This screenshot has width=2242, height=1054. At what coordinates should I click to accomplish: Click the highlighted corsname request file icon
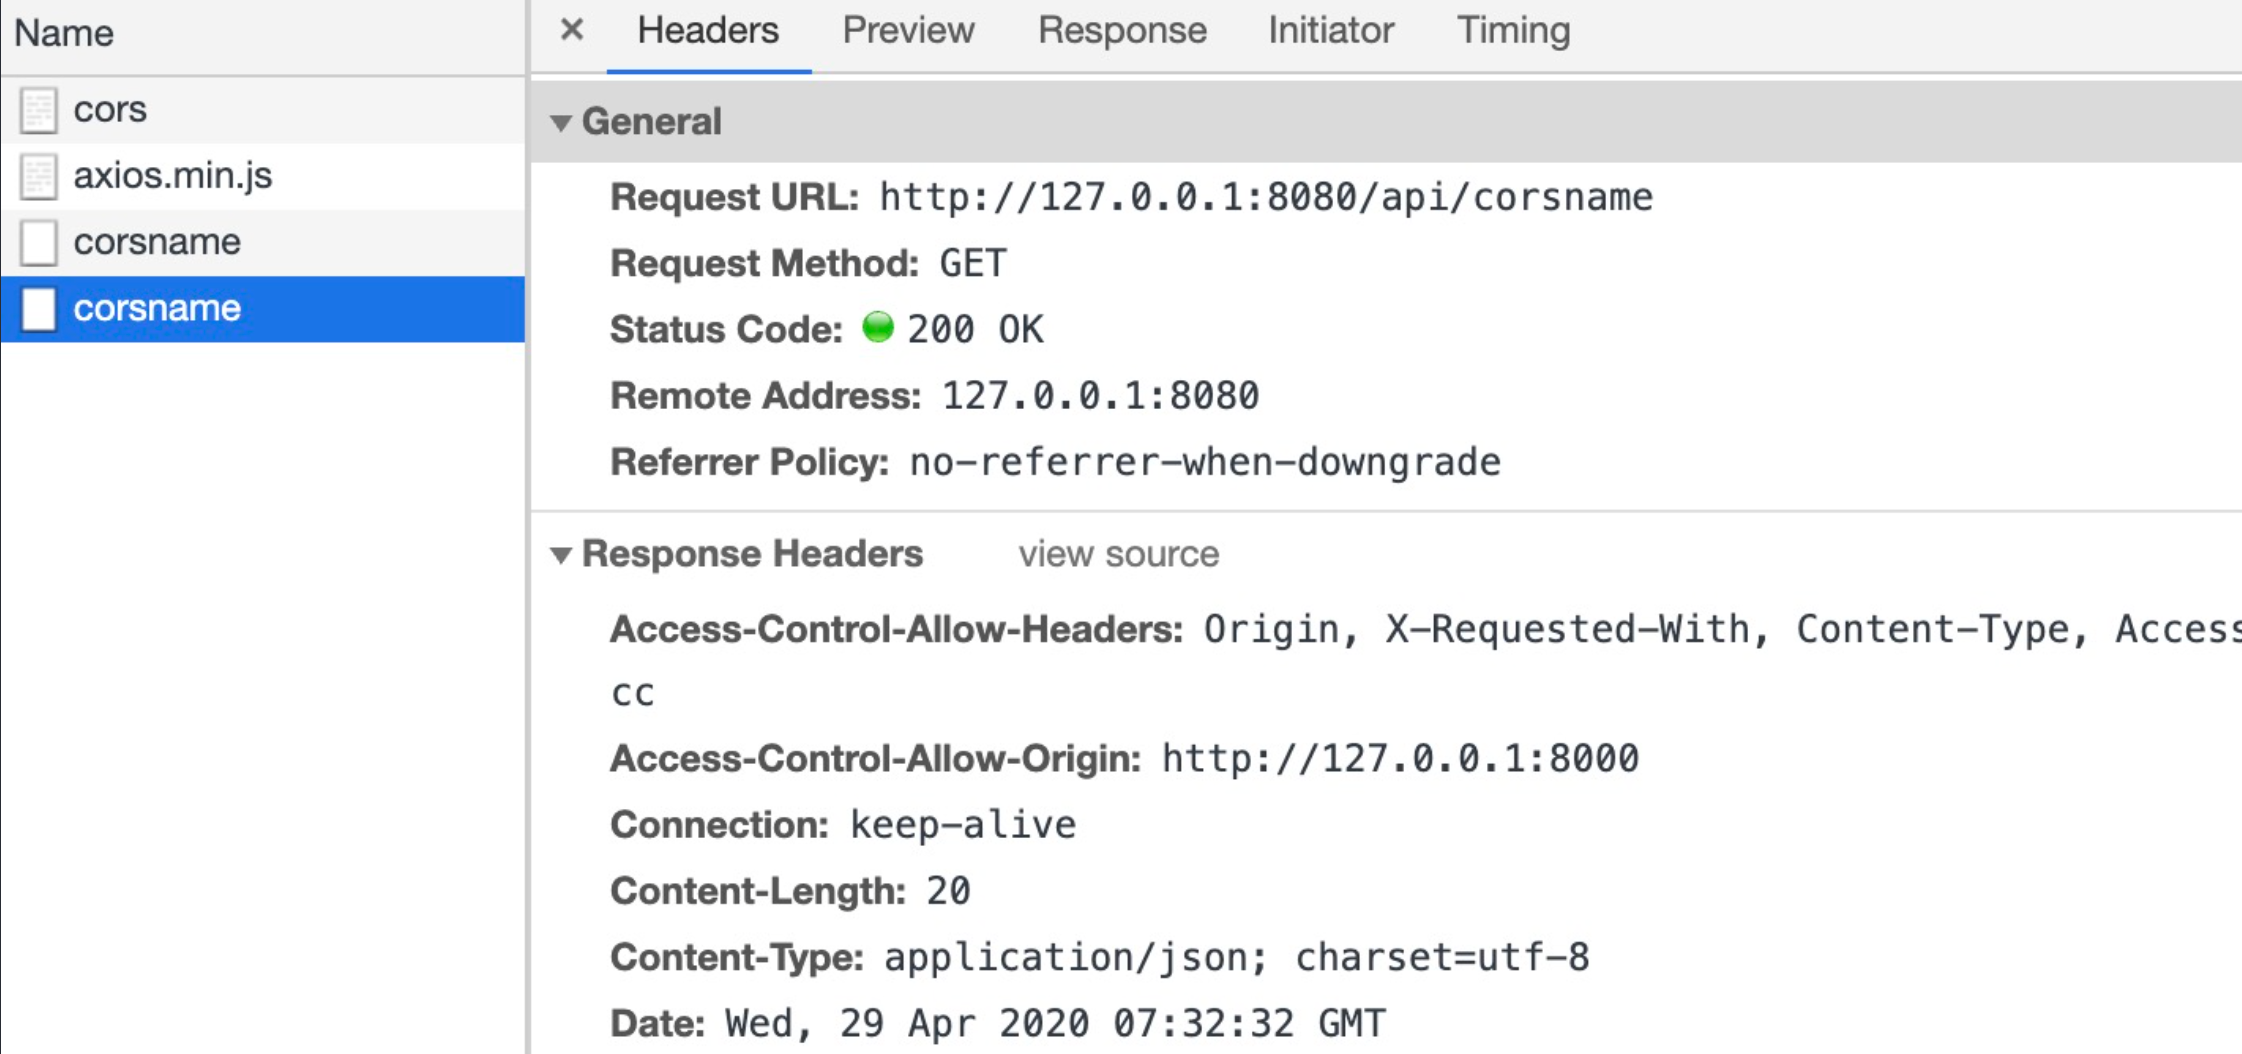pyautogui.click(x=39, y=308)
